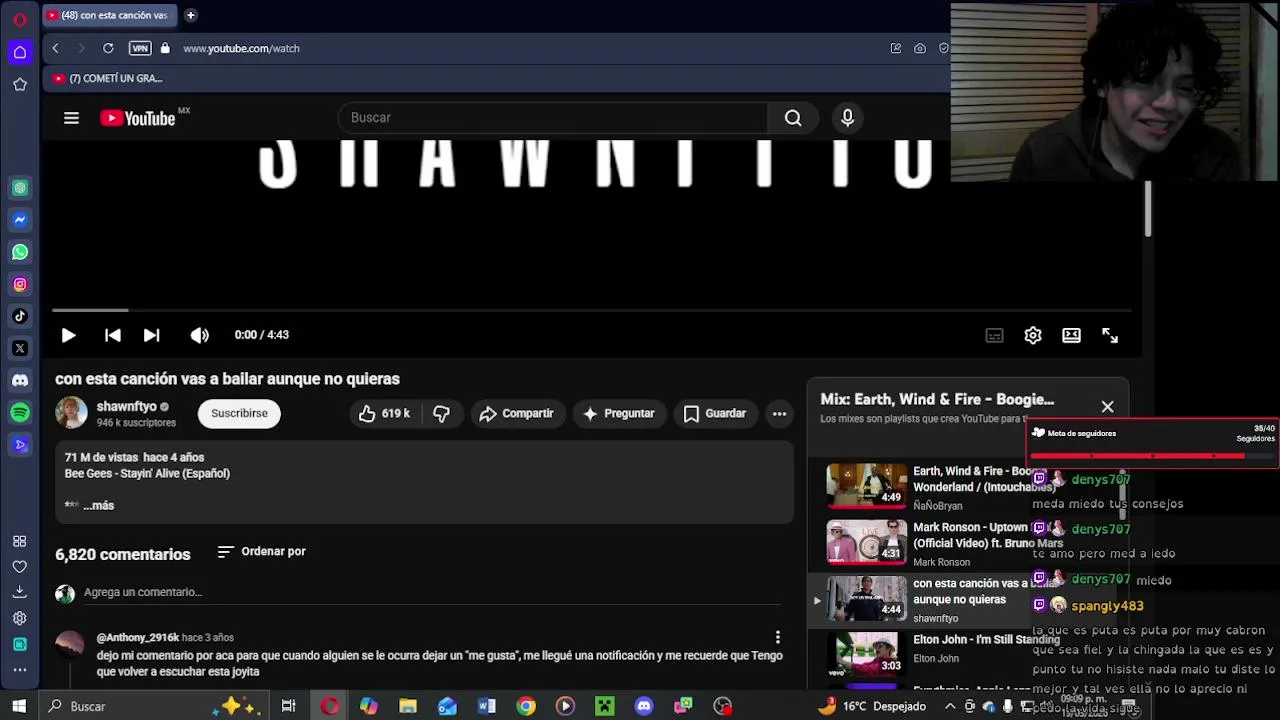Click the YouTube search magnifier button
This screenshot has height=720, width=1280.
[793, 118]
